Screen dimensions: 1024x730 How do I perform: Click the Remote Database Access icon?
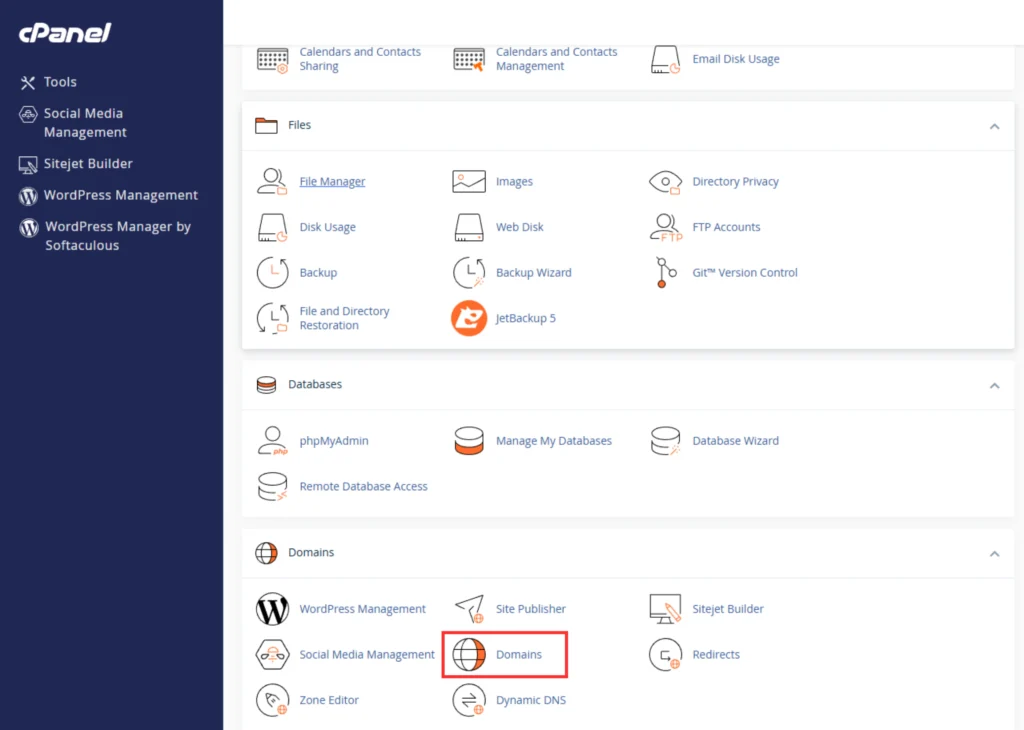(x=272, y=486)
